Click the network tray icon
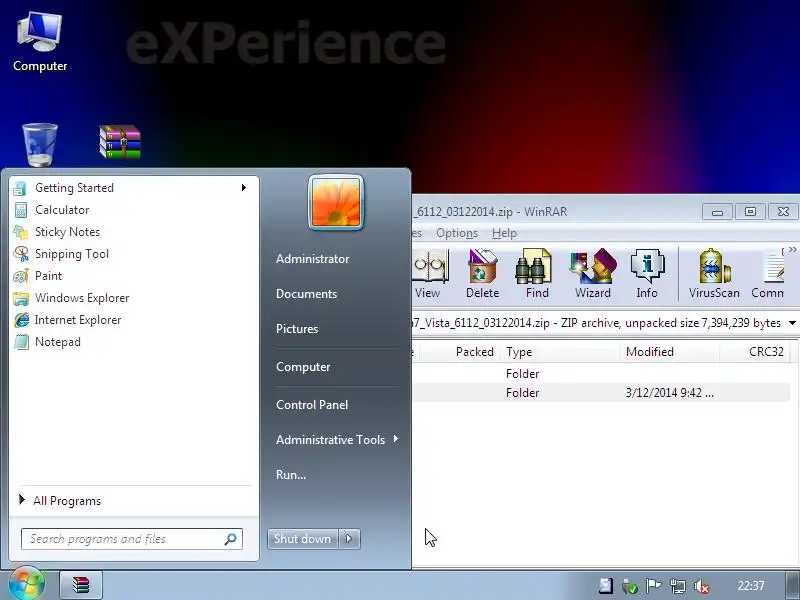The image size is (800, 600). coord(678,586)
